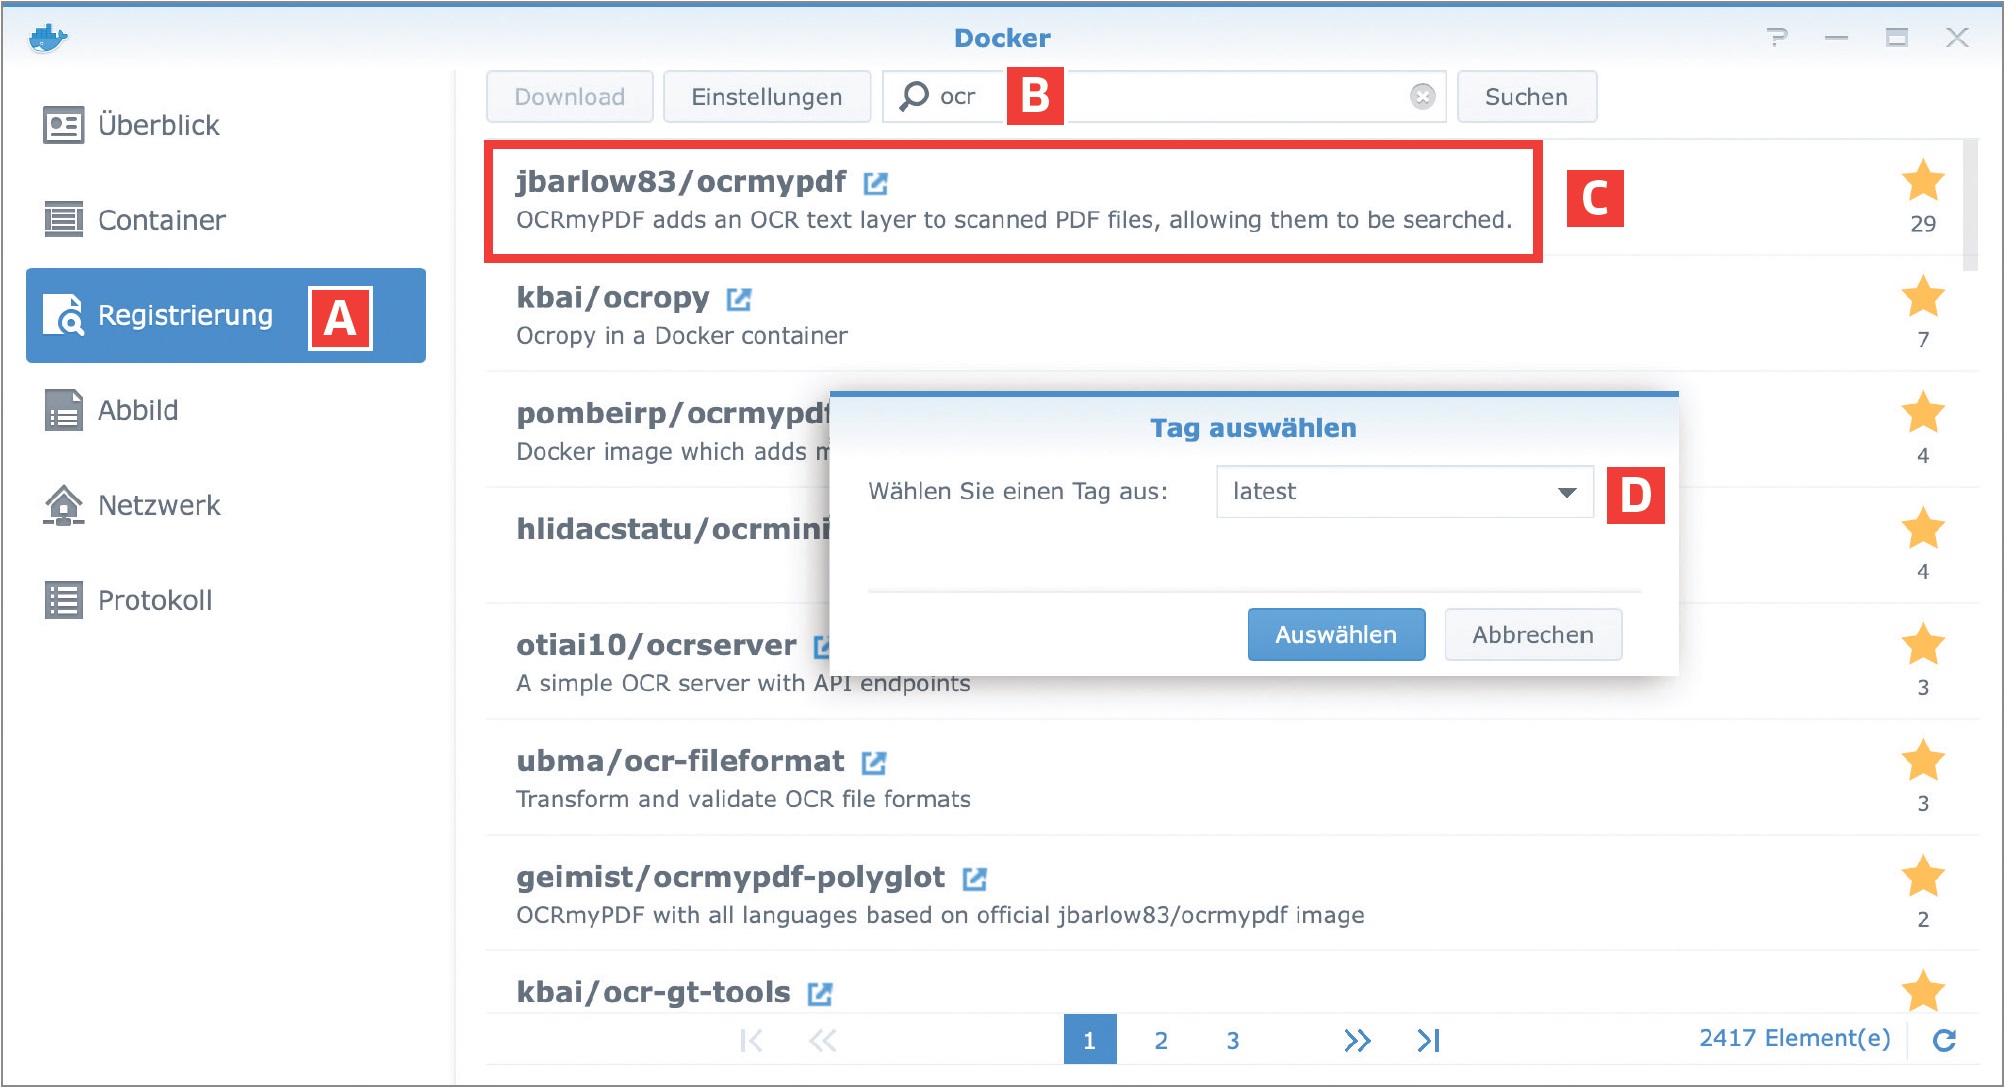This screenshot has height=1088, width=2005.
Task: Start search with Suchen button
Action: point(1526,97)
